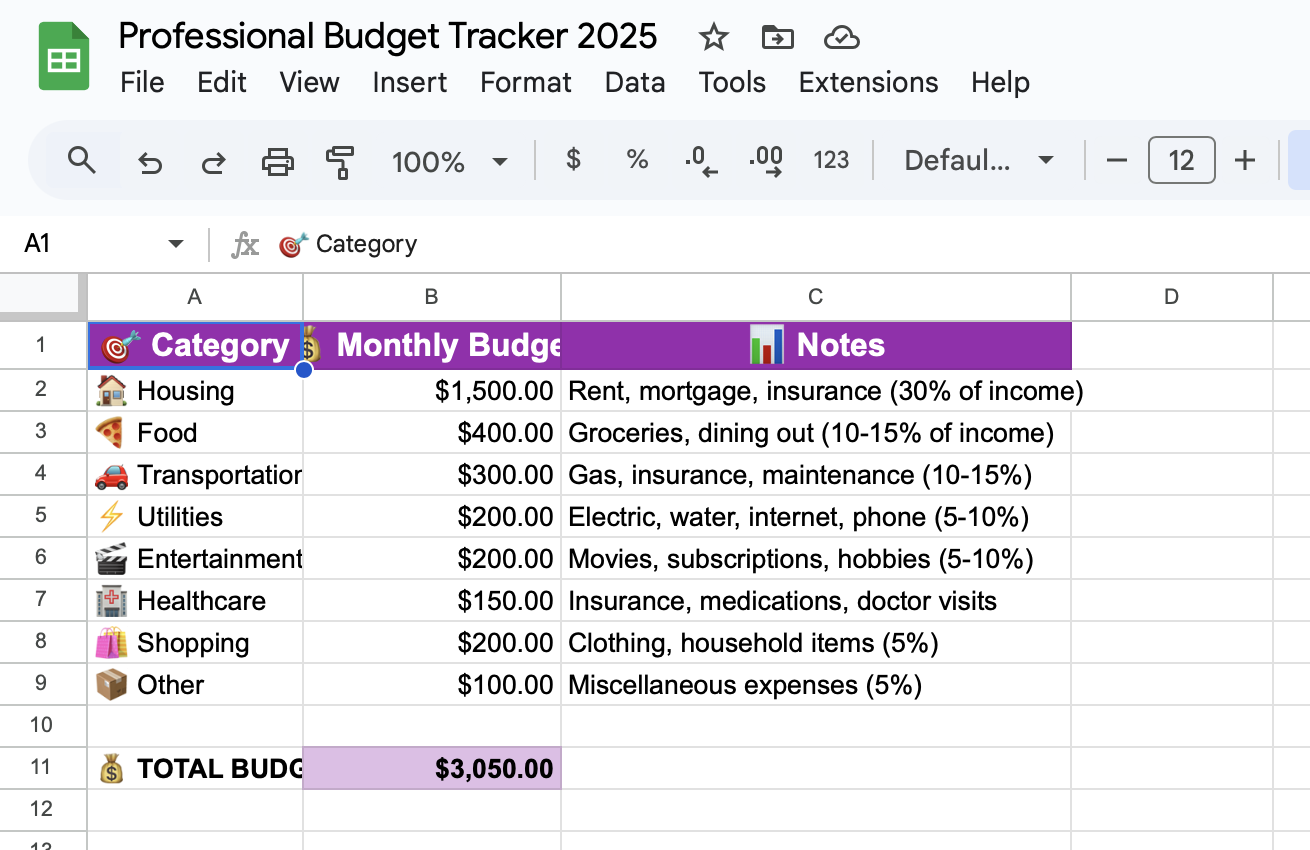The width and height of the screenshot is (1310, 850).
Task: Select the Miscellaneous expenses note
Action: 816,684
